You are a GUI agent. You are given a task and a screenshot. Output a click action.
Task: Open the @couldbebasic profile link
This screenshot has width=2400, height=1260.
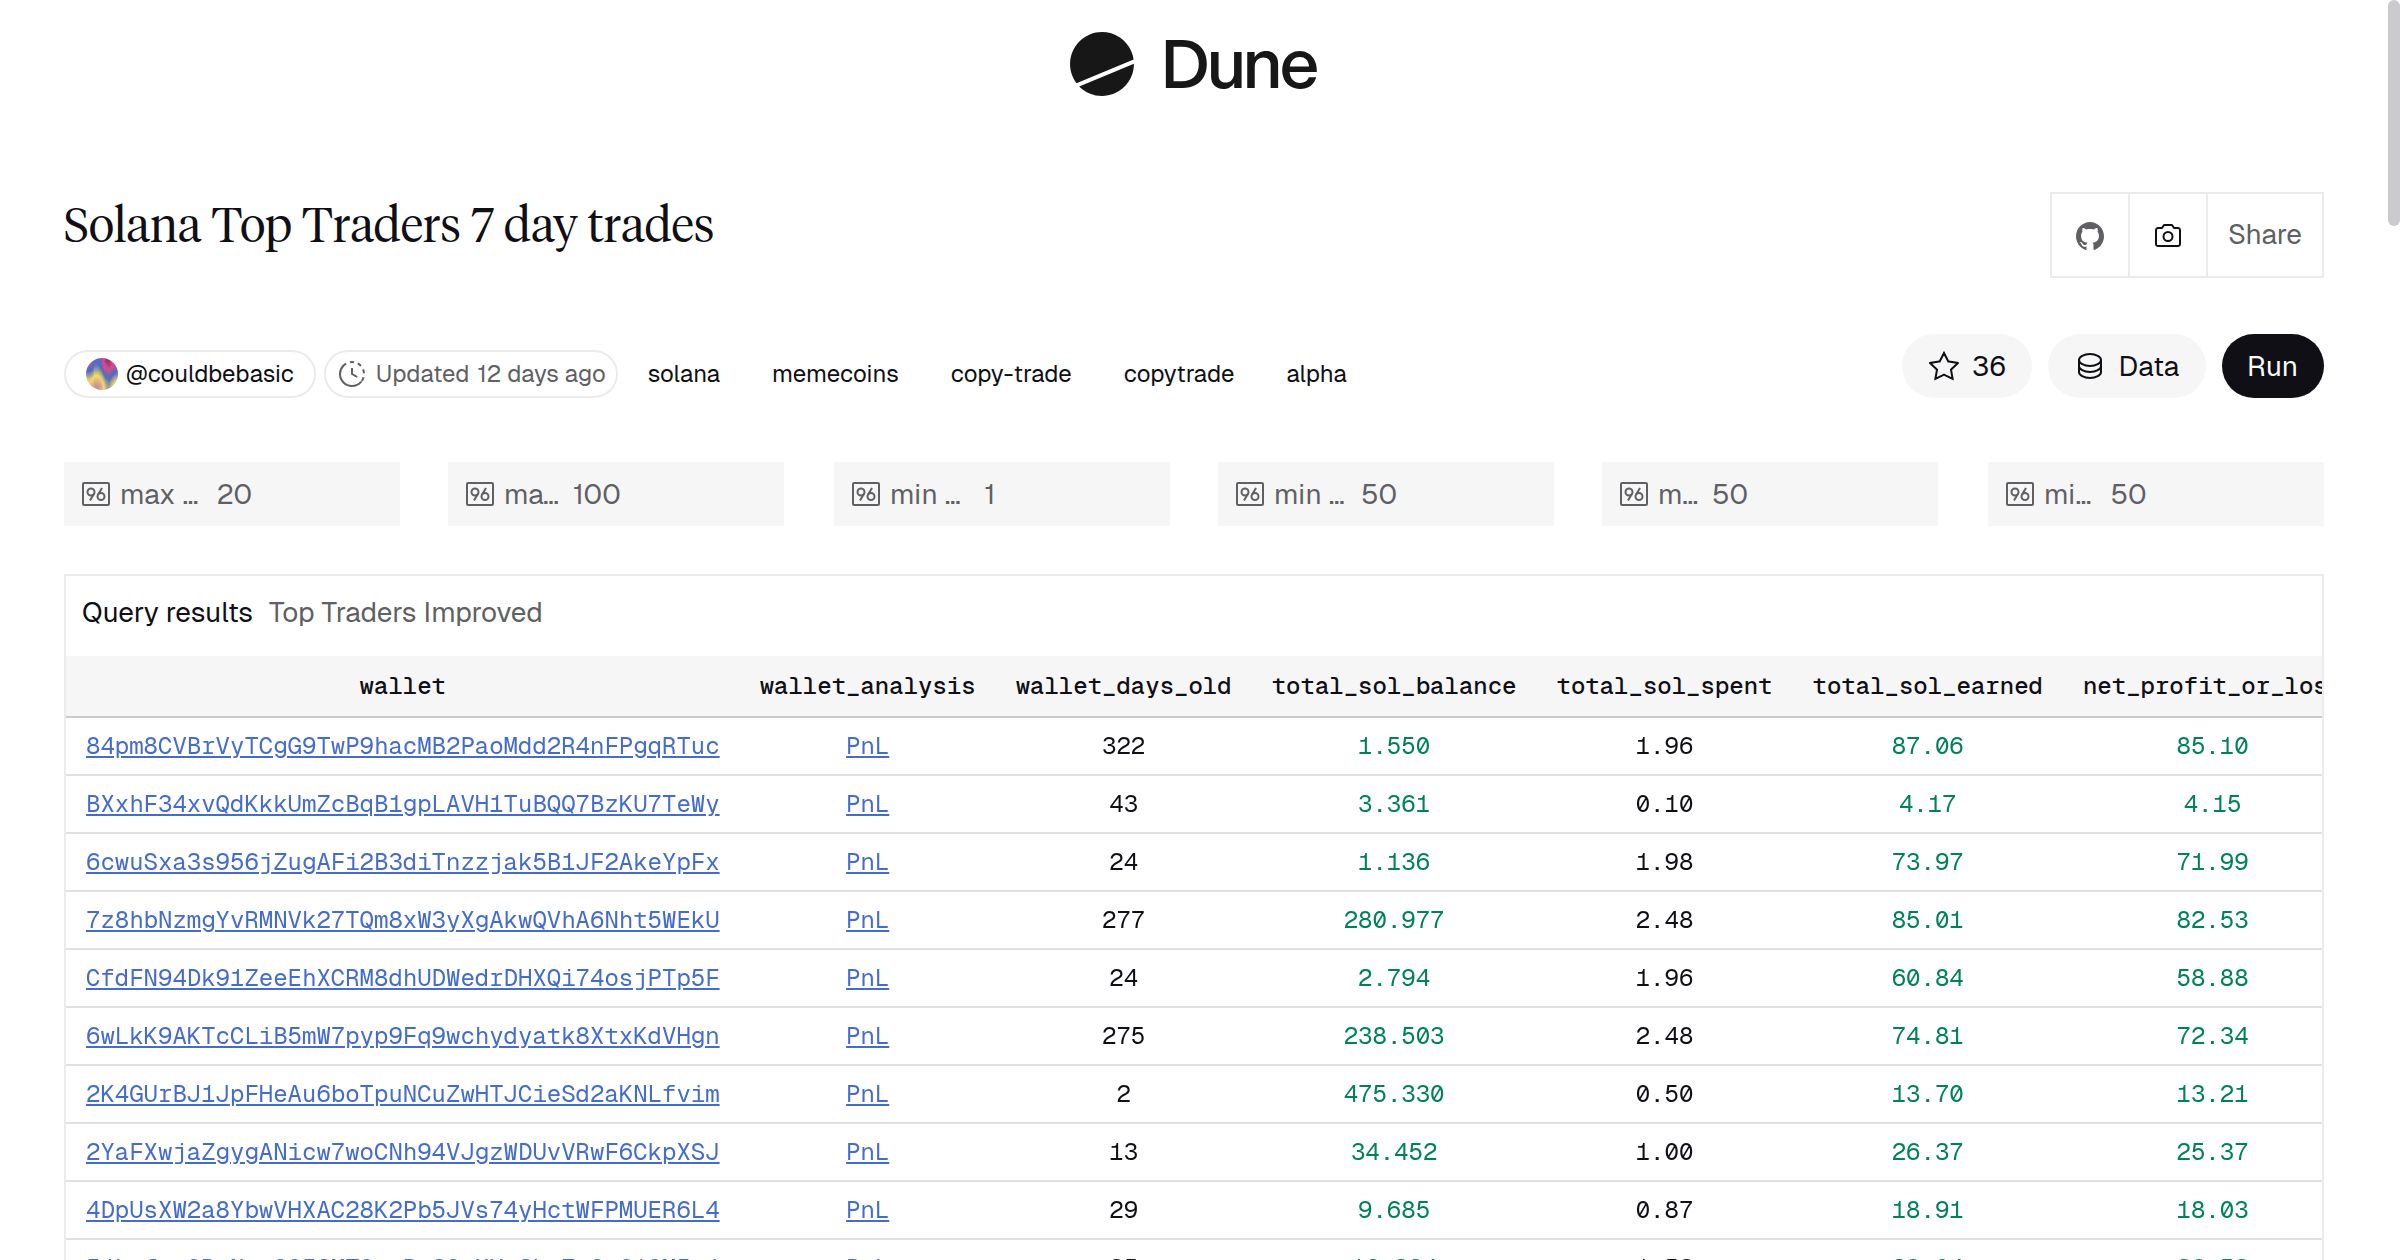click(210, 373)
